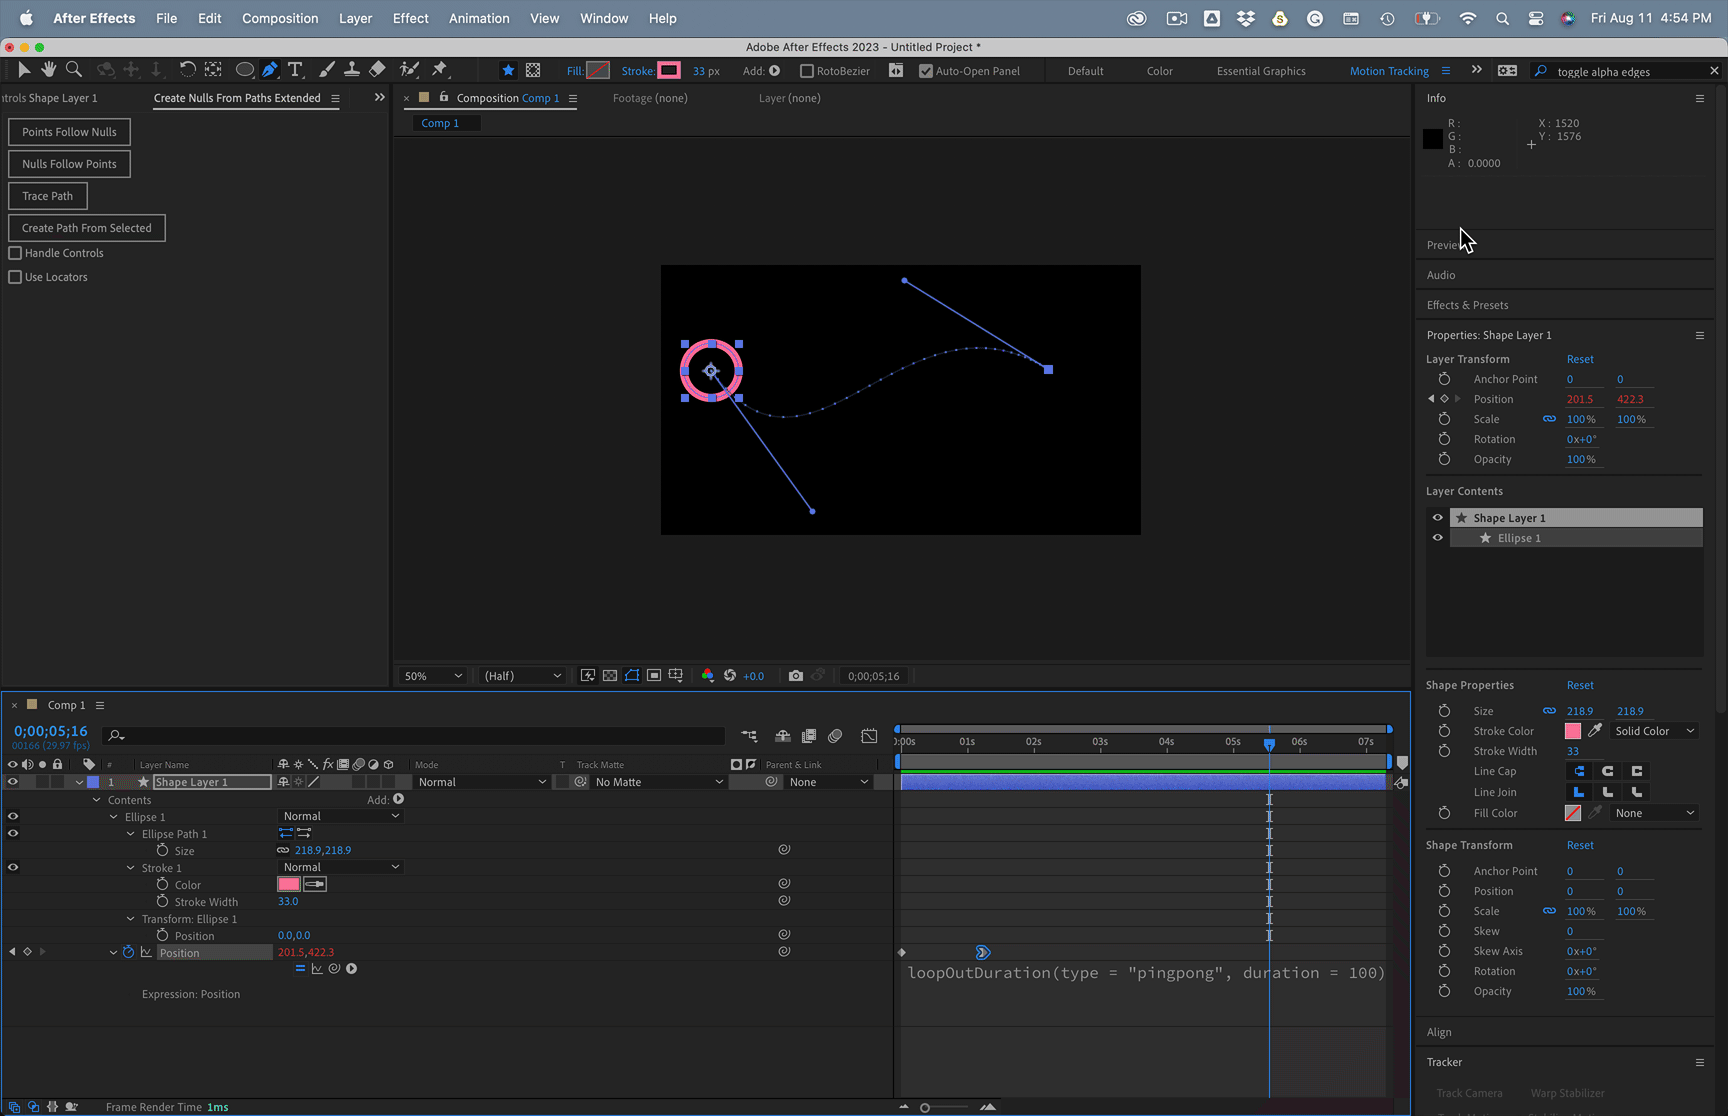Select the Selection arrow tool
The height and width of the screenshot is (1116, 1728).
pyautogui.click(x=24, y=69)
